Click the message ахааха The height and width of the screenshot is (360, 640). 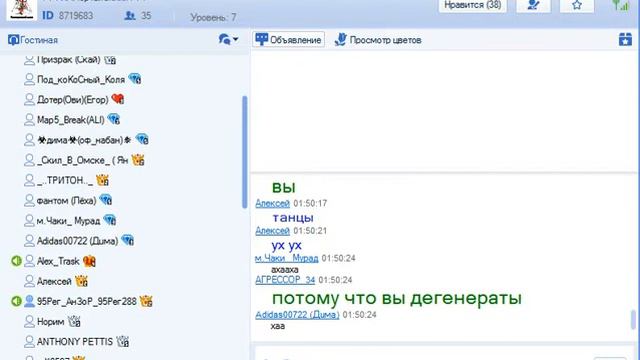tap(284, 269)
